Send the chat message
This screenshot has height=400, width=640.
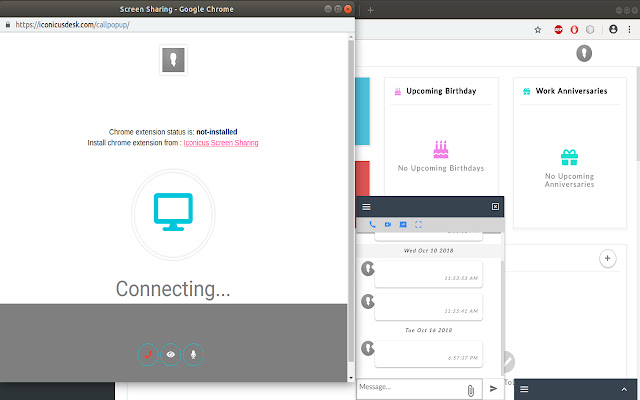[x=493, y=388]
